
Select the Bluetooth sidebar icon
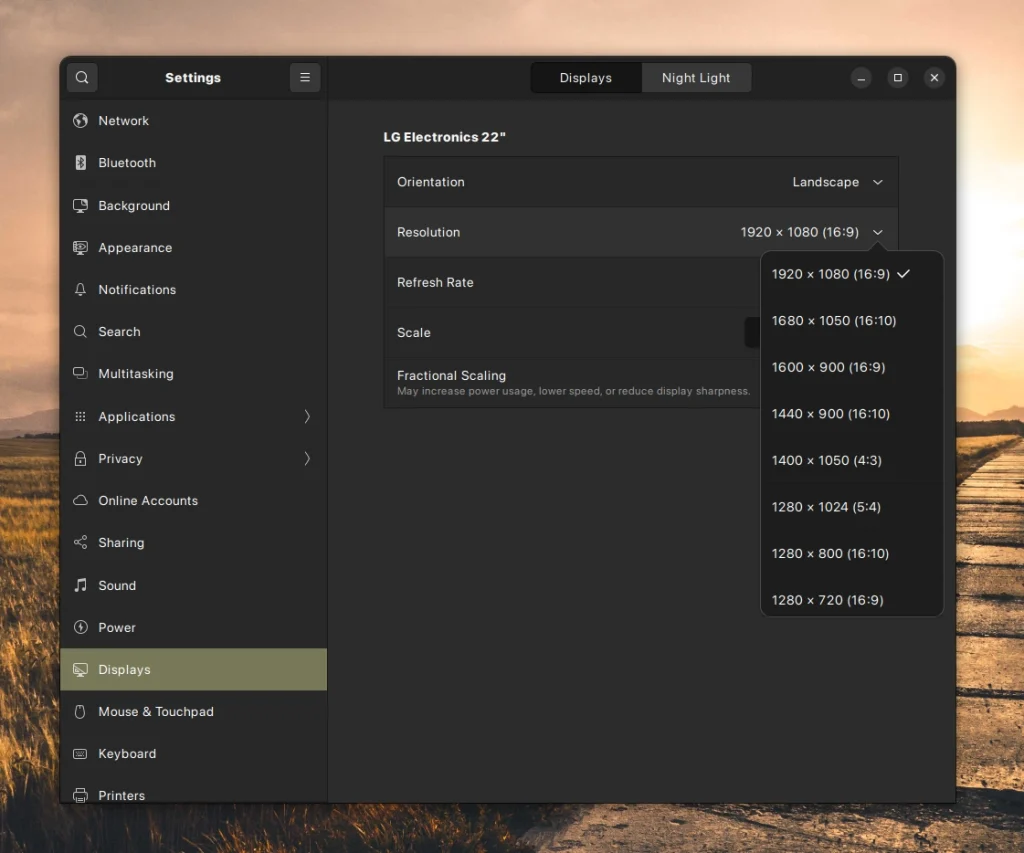(80, 163)
